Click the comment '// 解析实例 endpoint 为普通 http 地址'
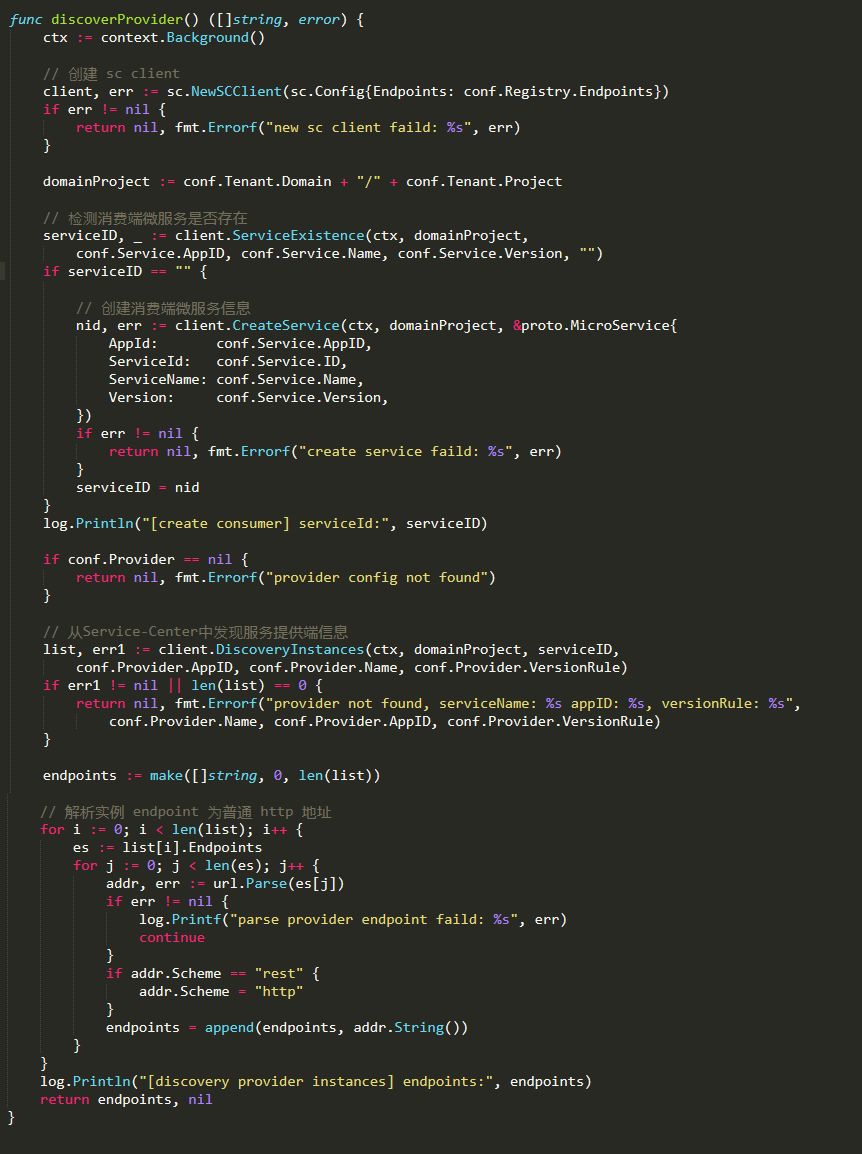This screenshot has height=1154, width=862. 186,812
